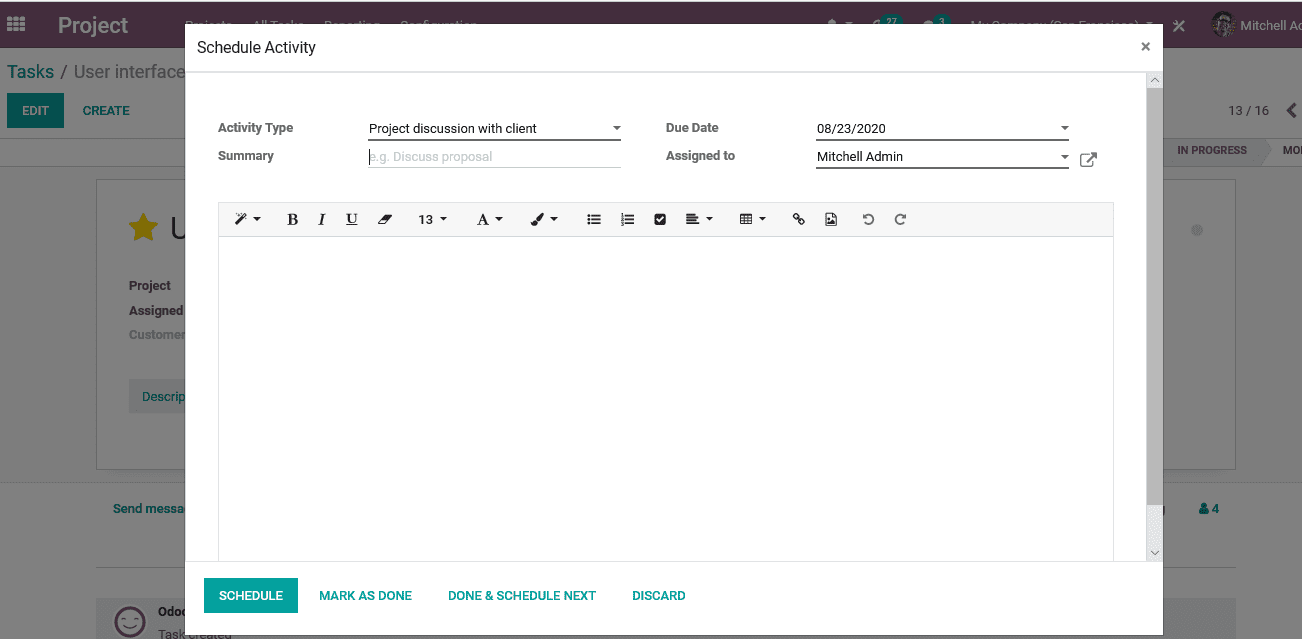The height and width of the screenshot is (639, 1302).
Task: Go to previous record arrow
Action: (1291, 110)
